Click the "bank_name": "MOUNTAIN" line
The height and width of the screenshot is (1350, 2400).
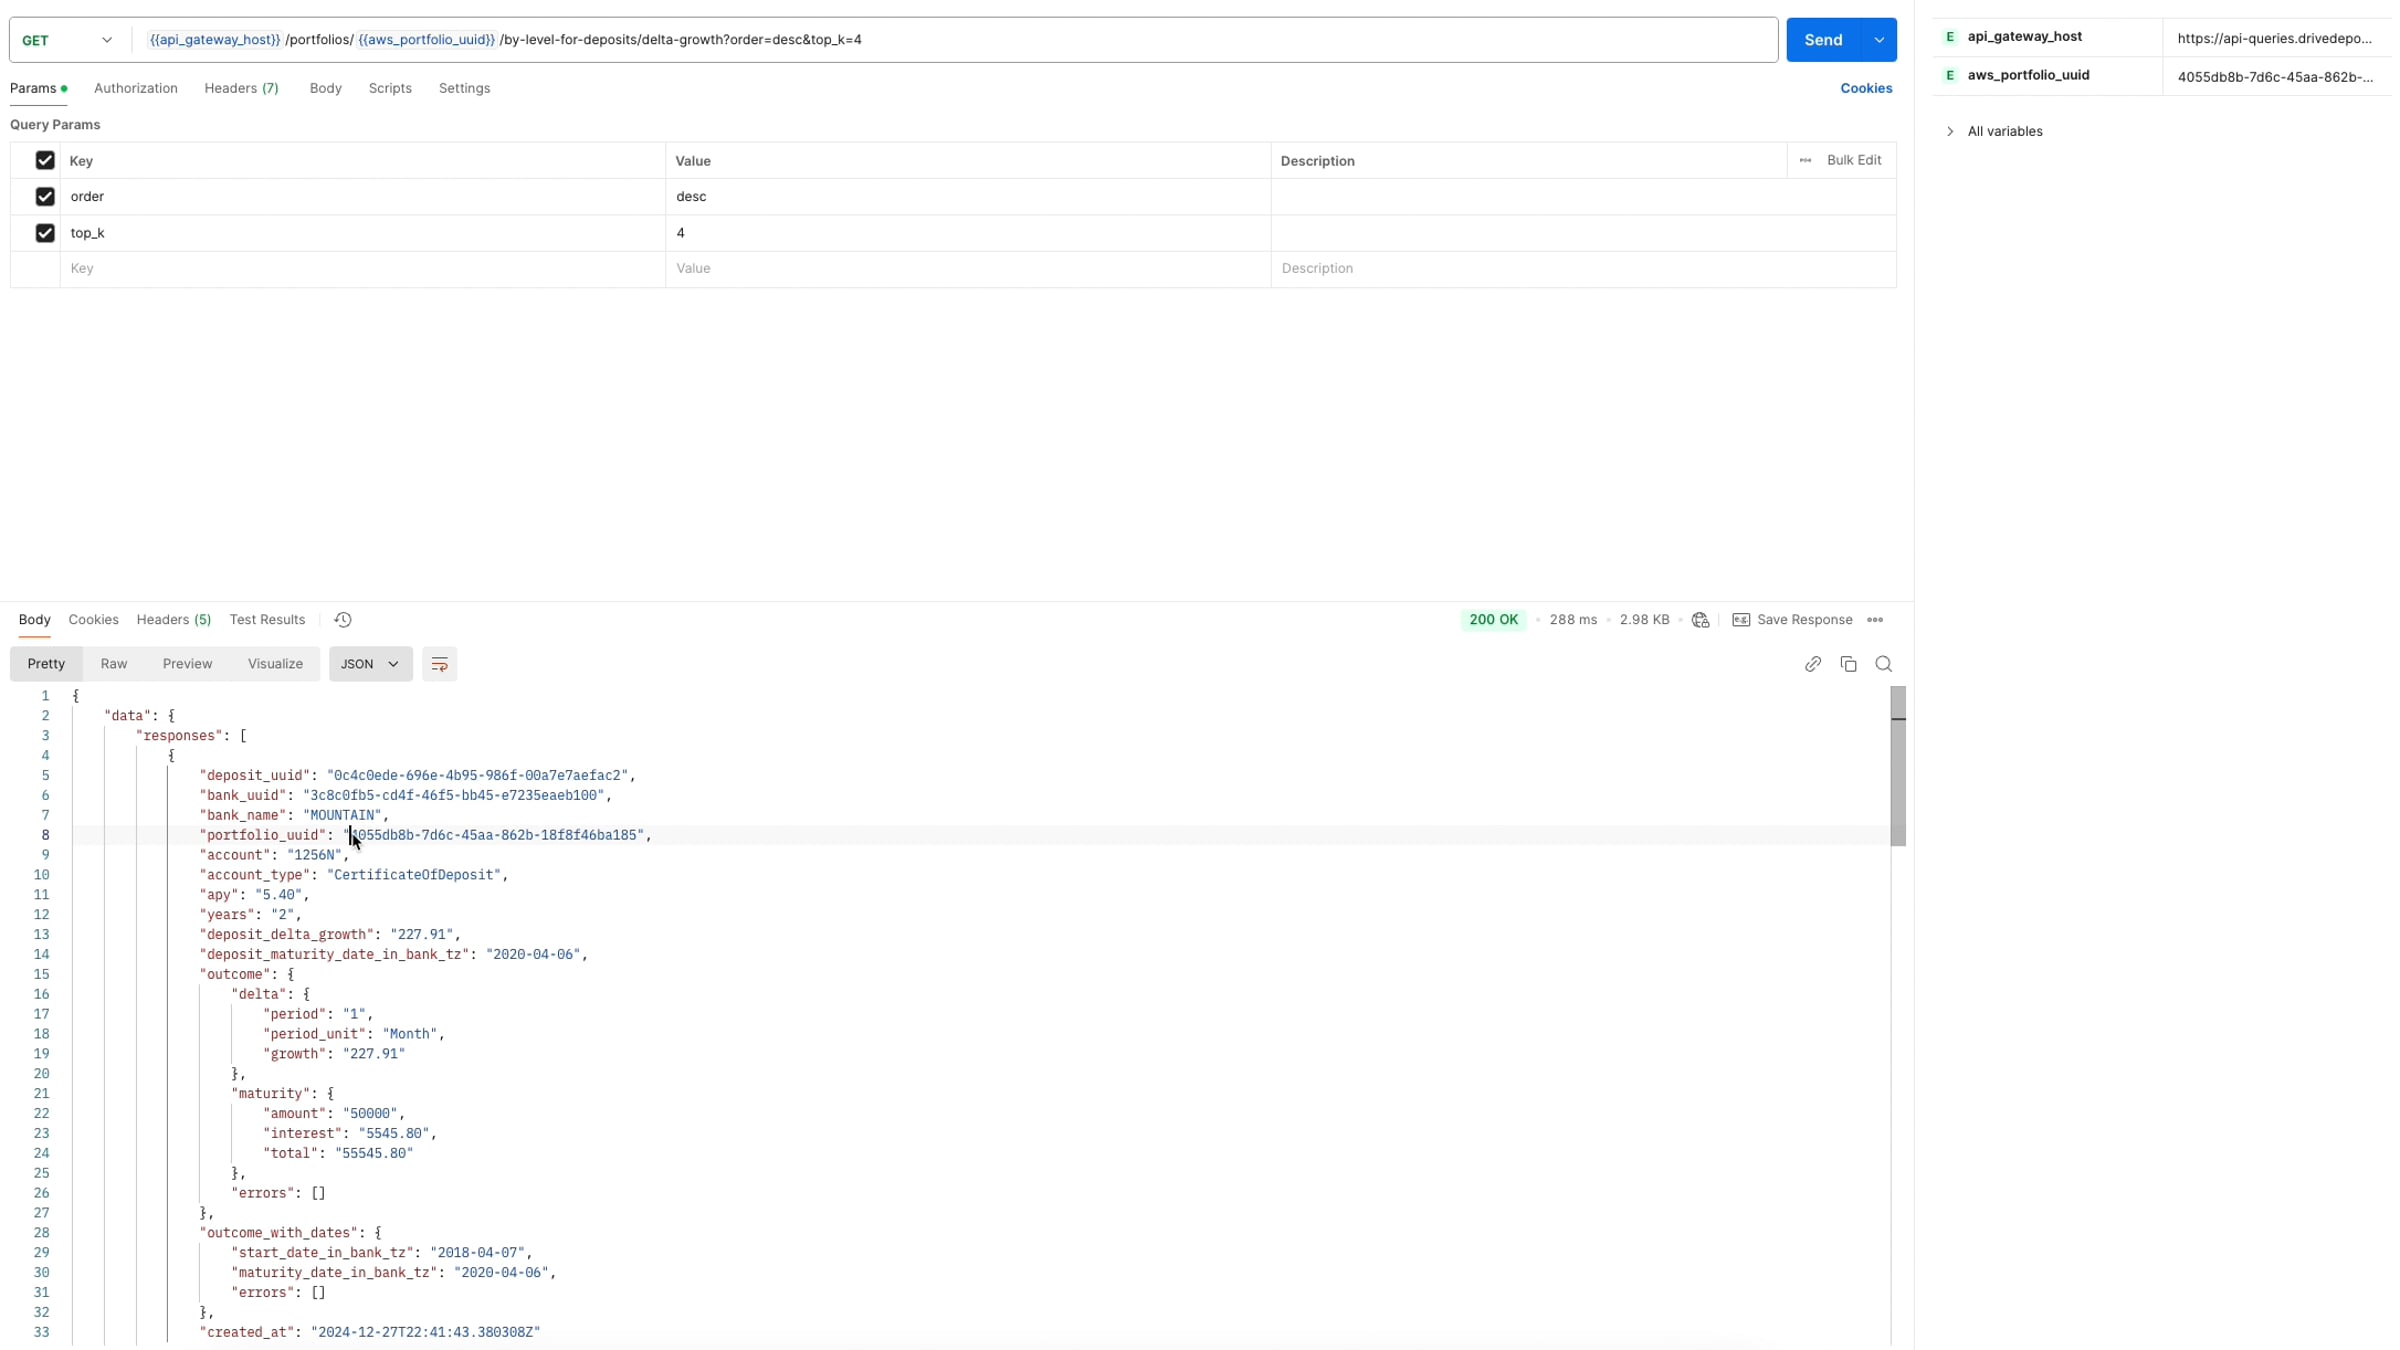pos(294,815)
